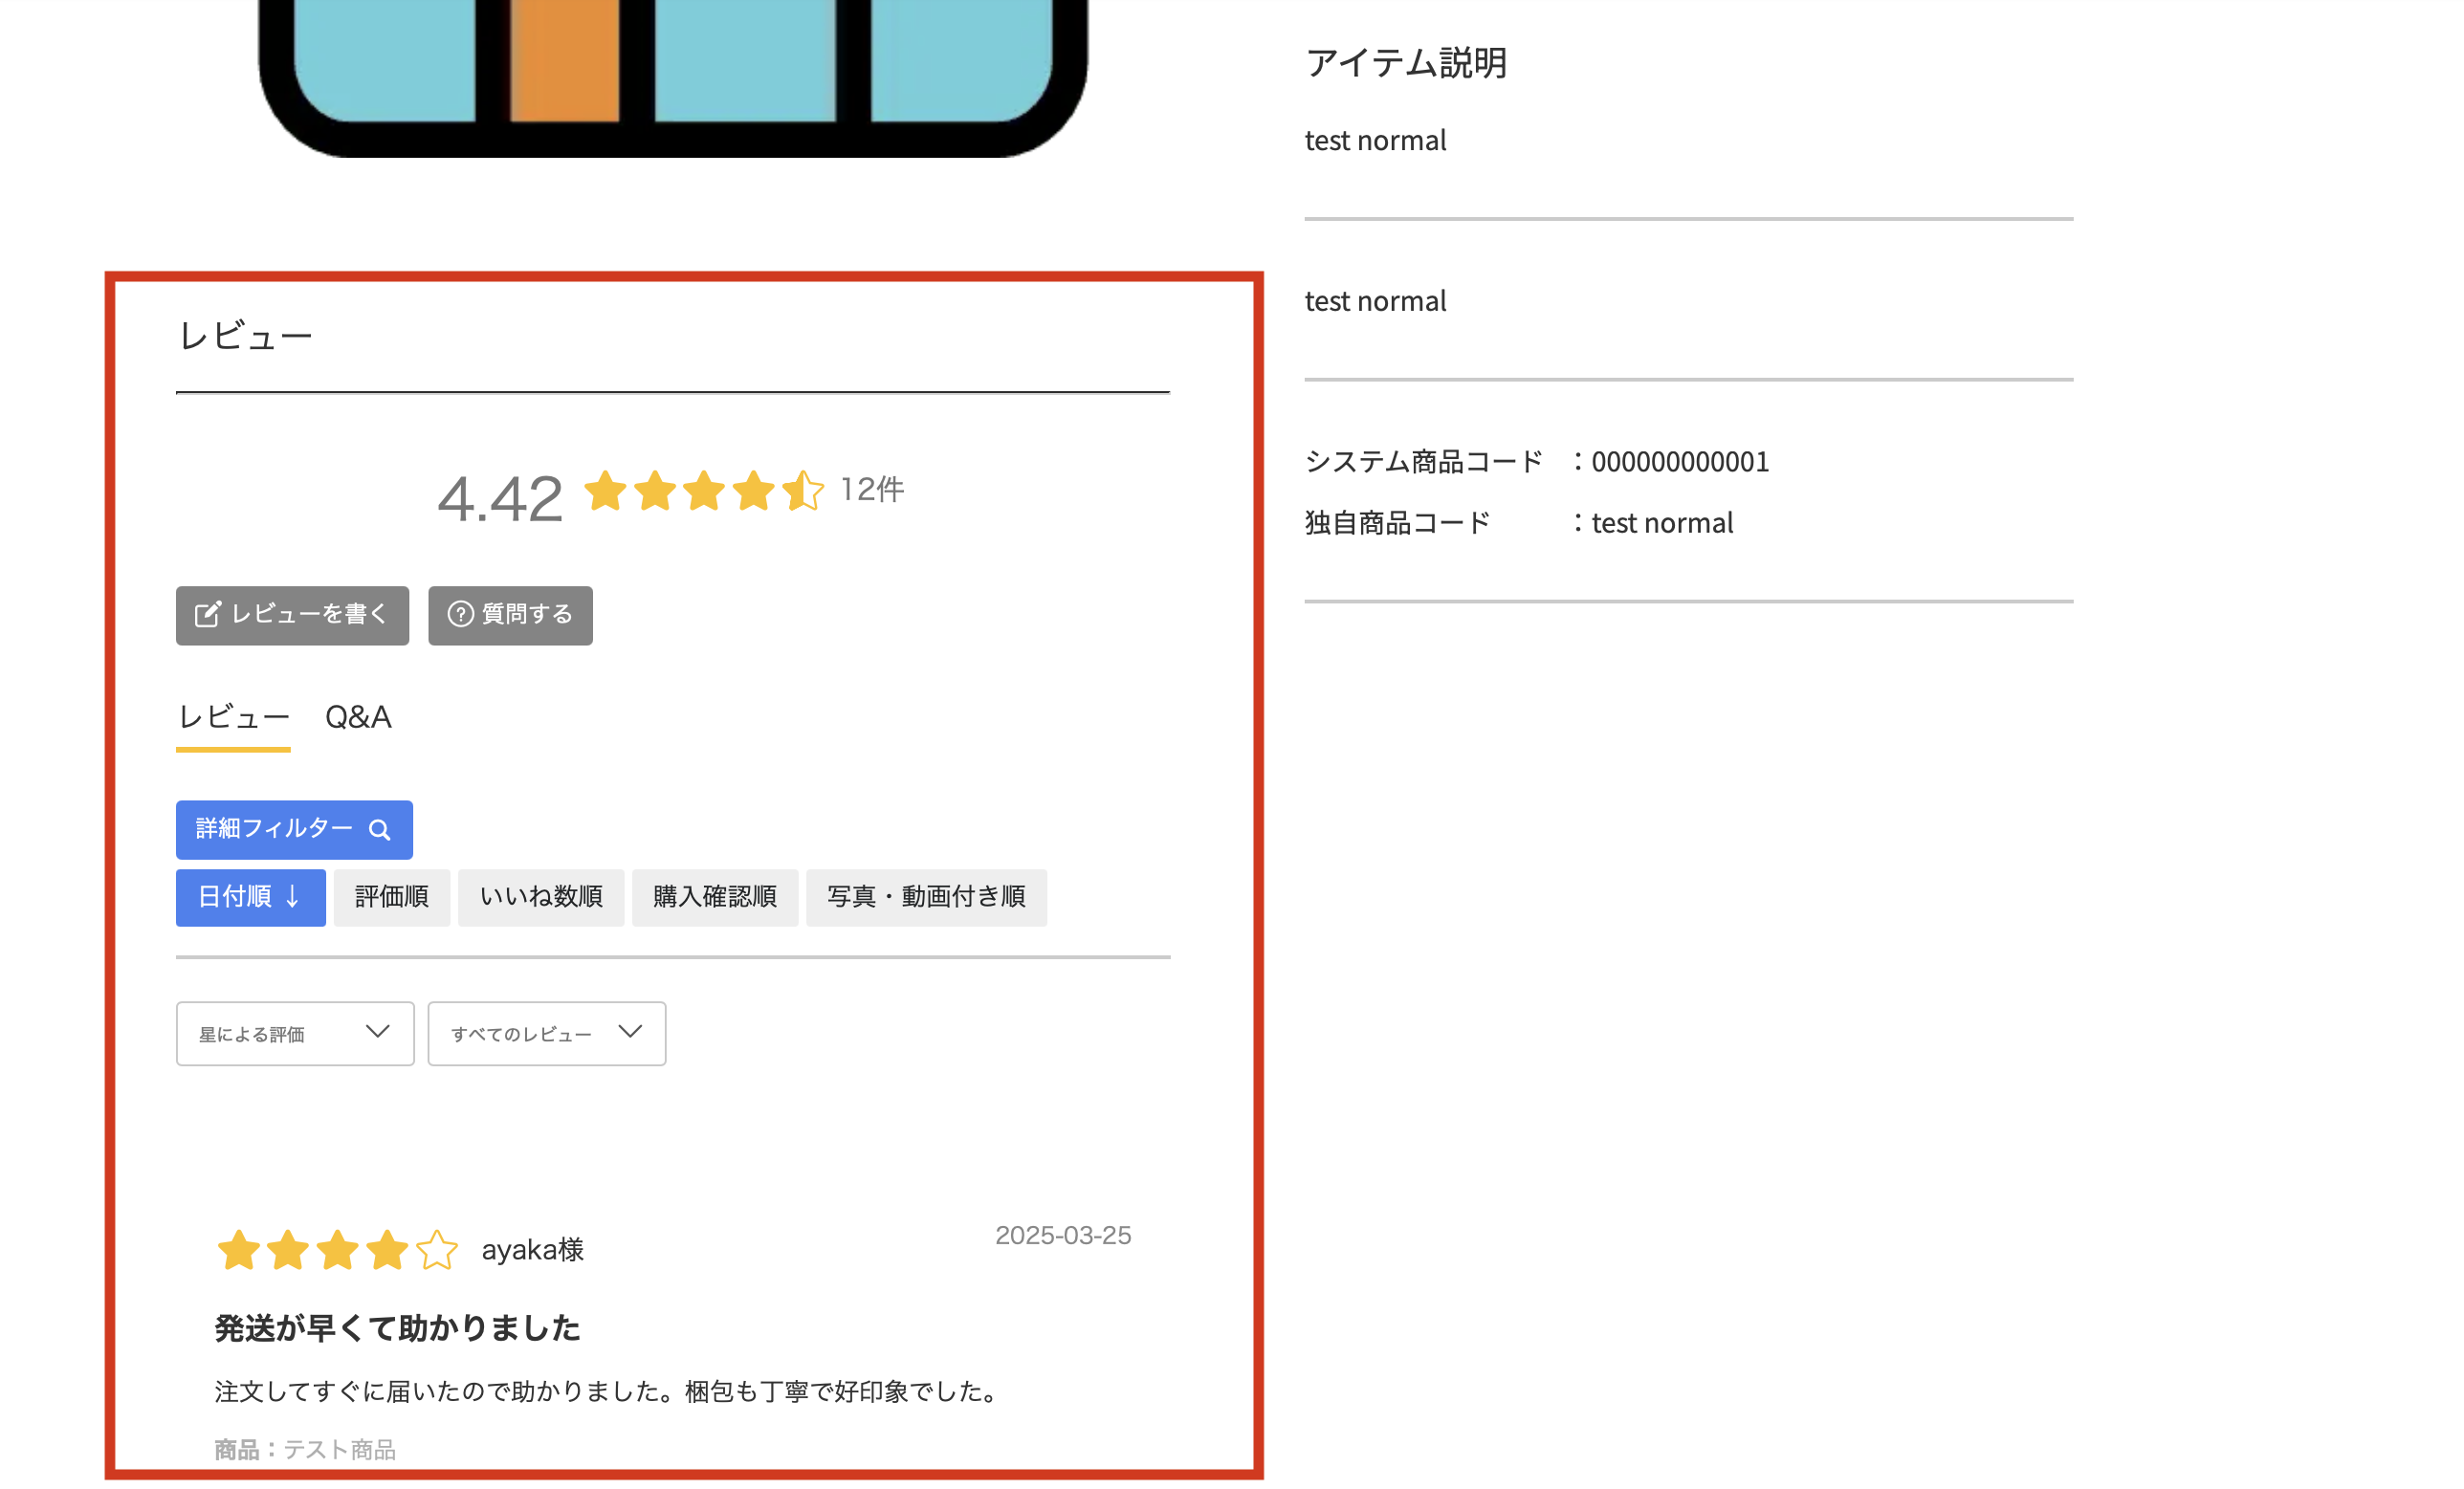Click the chevron on 星による評価 selector

pos(377,1032)
